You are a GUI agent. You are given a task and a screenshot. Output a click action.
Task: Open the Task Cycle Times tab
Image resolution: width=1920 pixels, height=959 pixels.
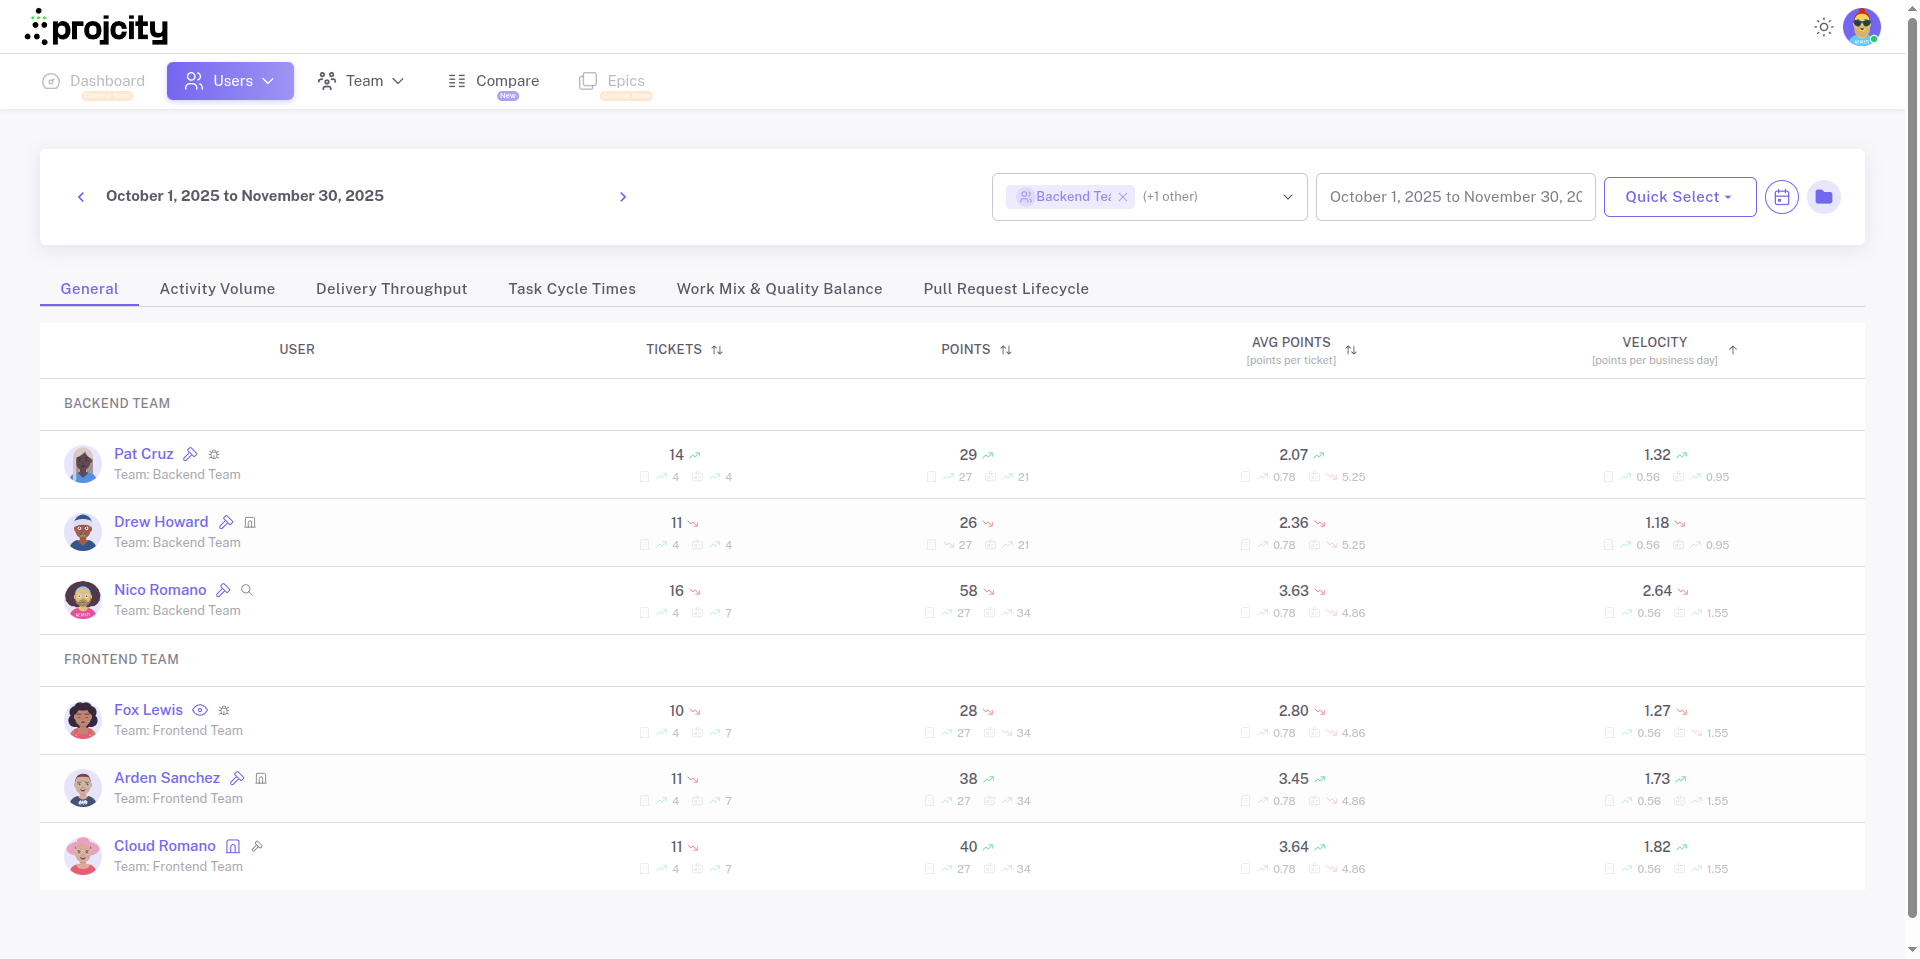[x=571, y=289]
